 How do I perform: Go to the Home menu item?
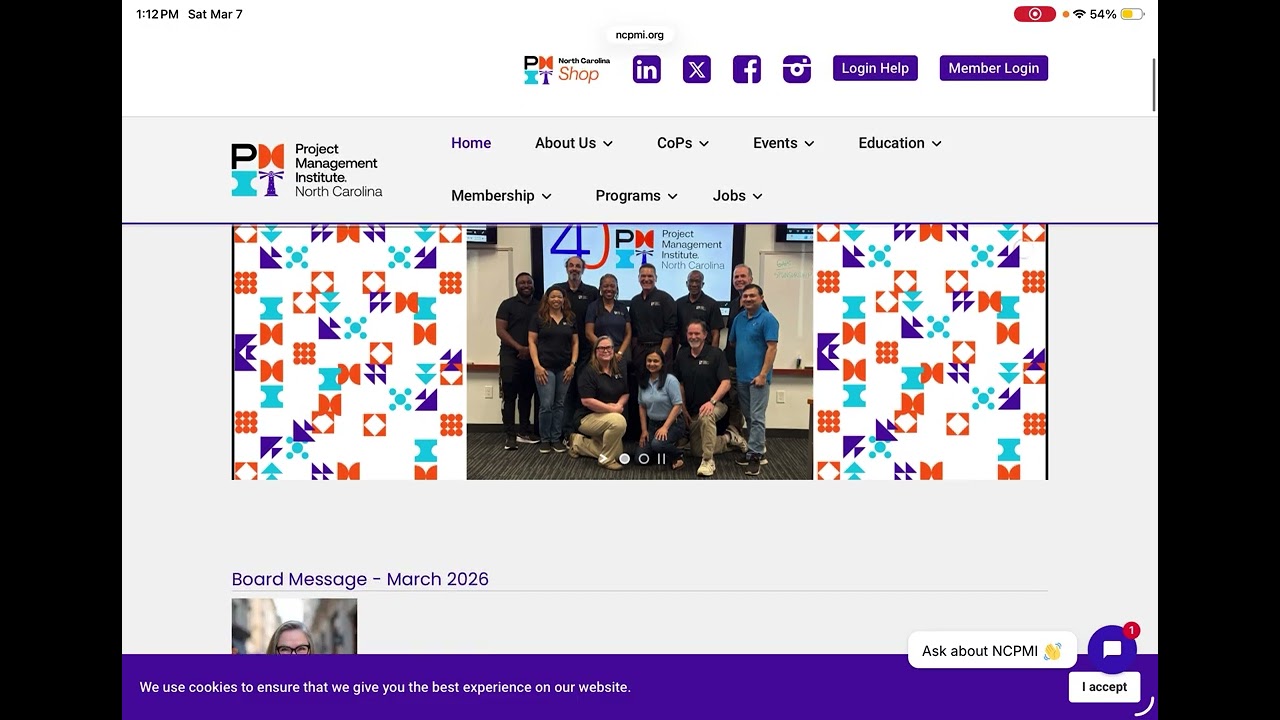click(x=471, y=143)
